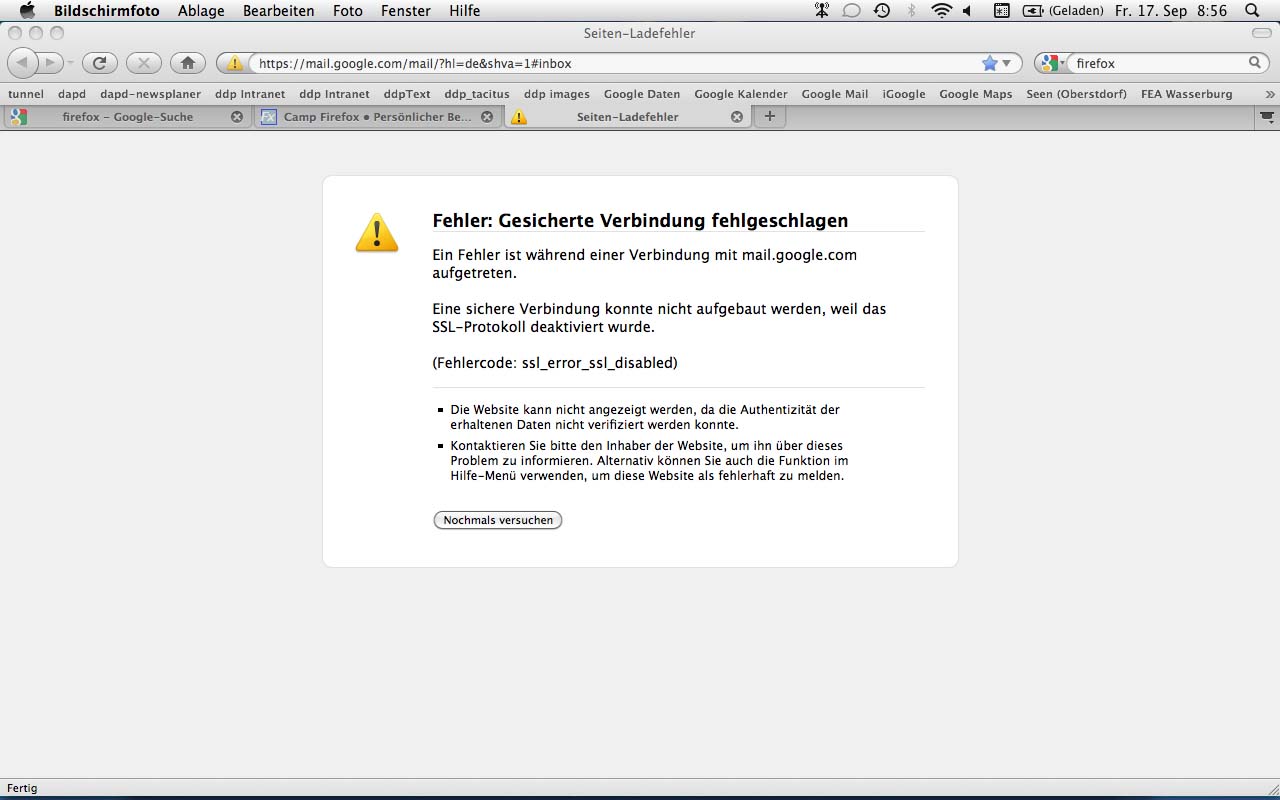Close the firefox Google-Suche tab

click(x=237, y=117)
